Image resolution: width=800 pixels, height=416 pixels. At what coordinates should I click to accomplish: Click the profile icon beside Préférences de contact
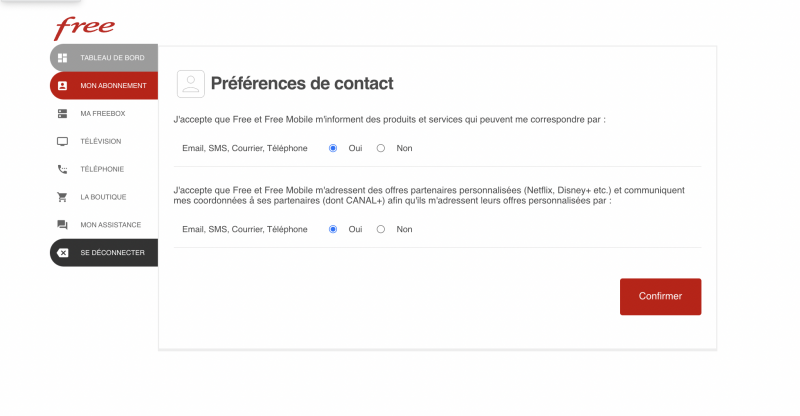click(190, 84)
